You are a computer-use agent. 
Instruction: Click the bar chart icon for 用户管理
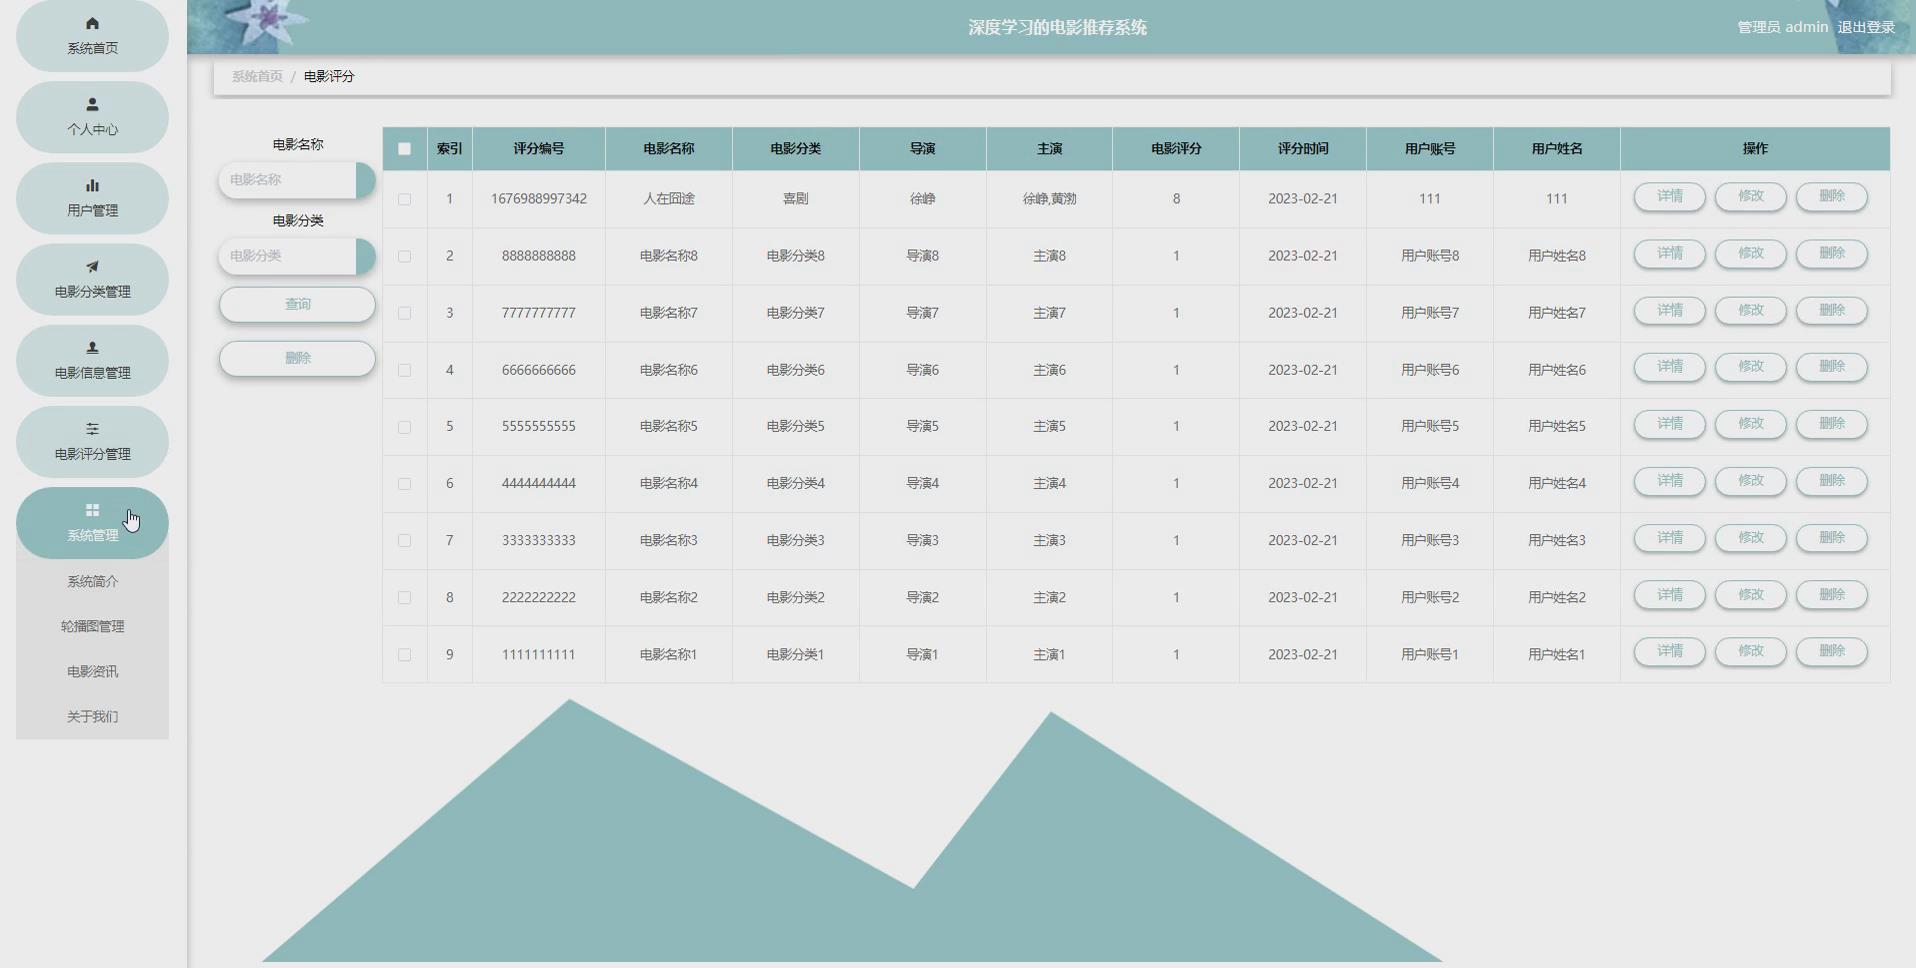[92, 185]
